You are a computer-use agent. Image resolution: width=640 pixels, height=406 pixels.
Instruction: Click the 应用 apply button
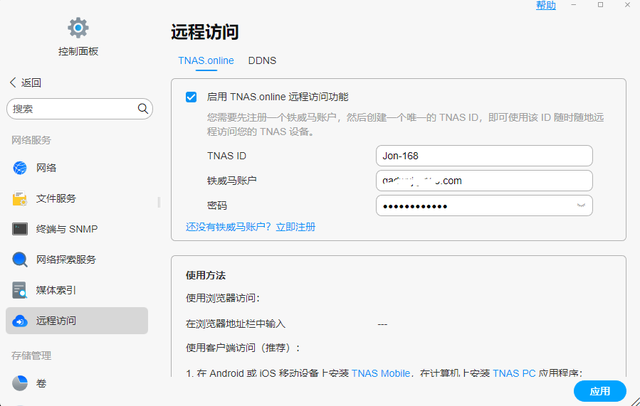tap(600, 391)
